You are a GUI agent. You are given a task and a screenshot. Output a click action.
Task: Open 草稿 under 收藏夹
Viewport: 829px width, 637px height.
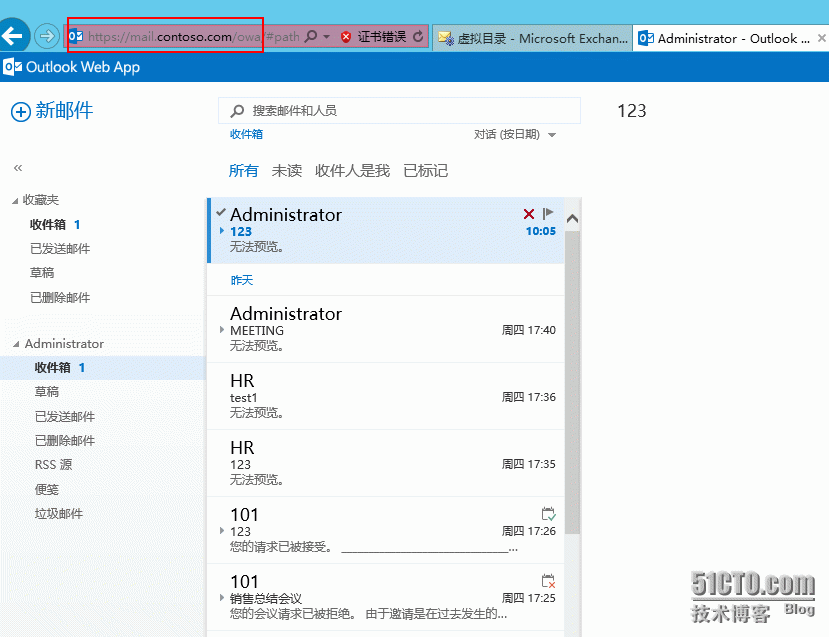click(42, 273)
